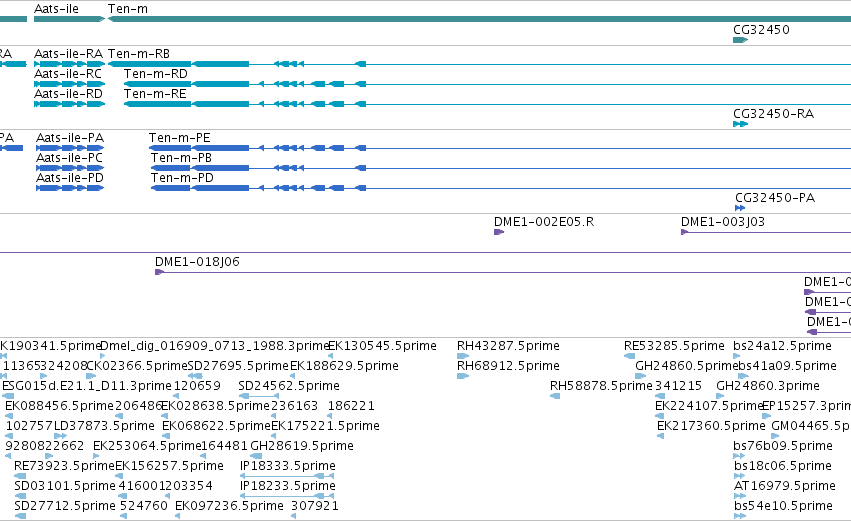The image size is (851, 521).
Task: Click the Aats-ile-PA protein label
Action: (70, 138)
